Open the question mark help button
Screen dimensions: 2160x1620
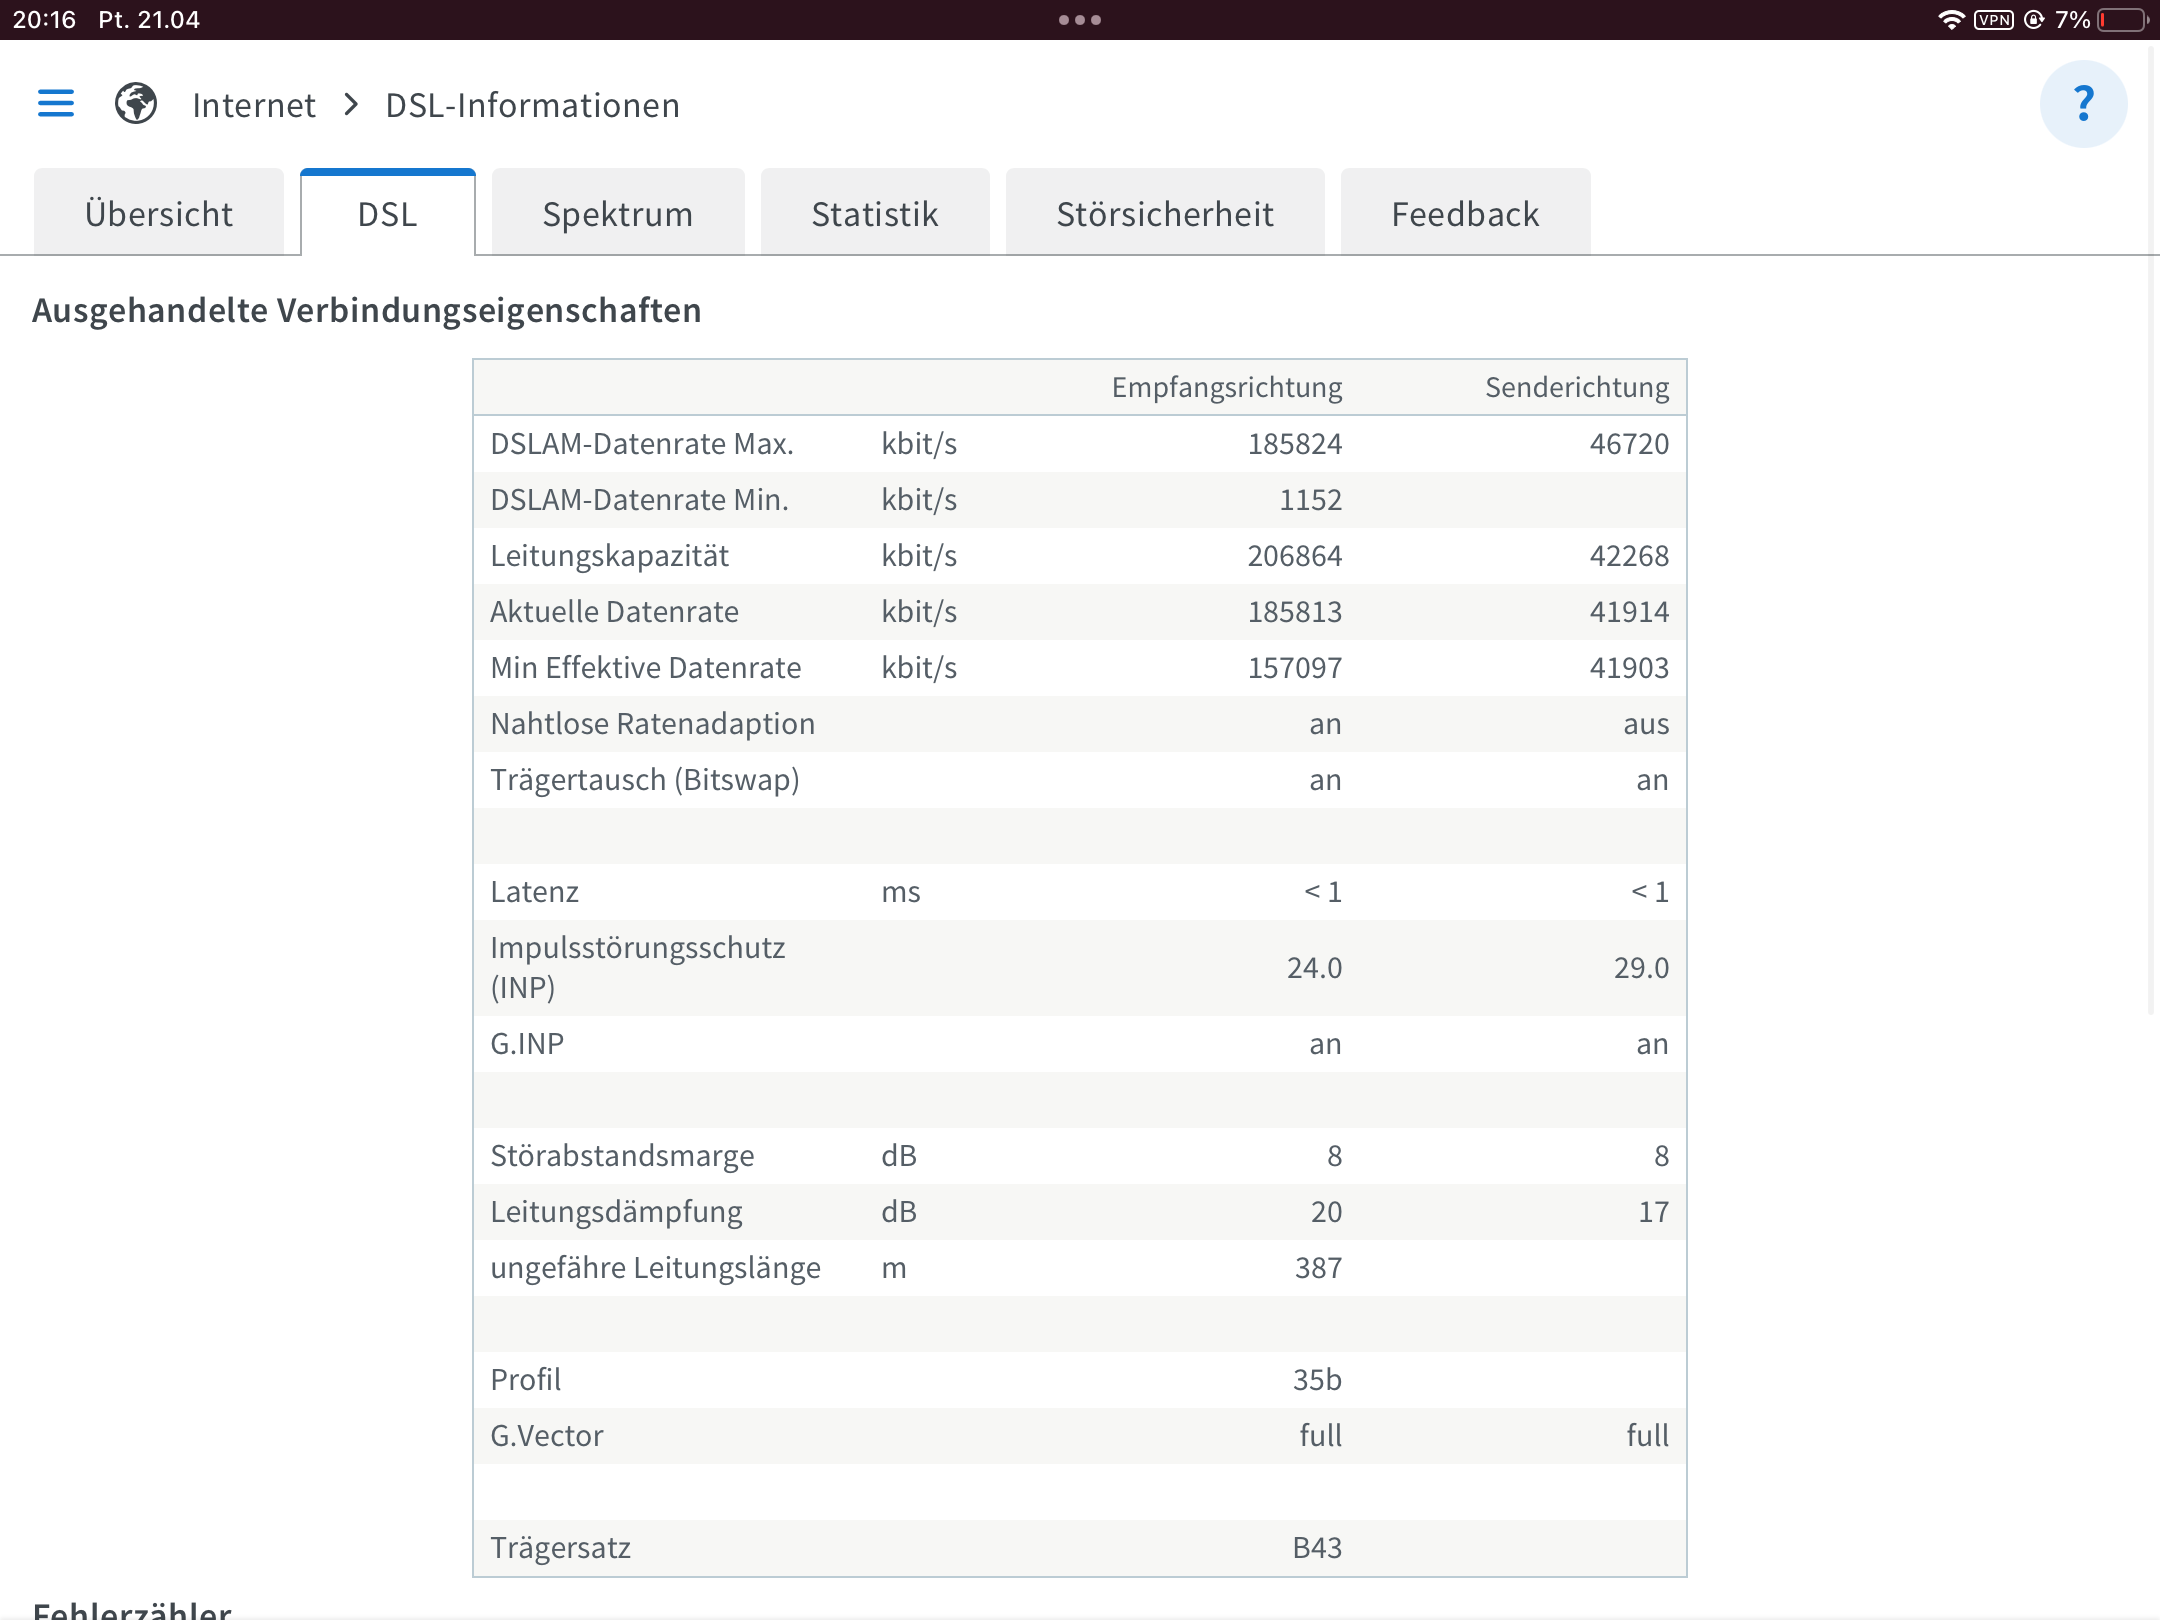tap(2083, 104)
